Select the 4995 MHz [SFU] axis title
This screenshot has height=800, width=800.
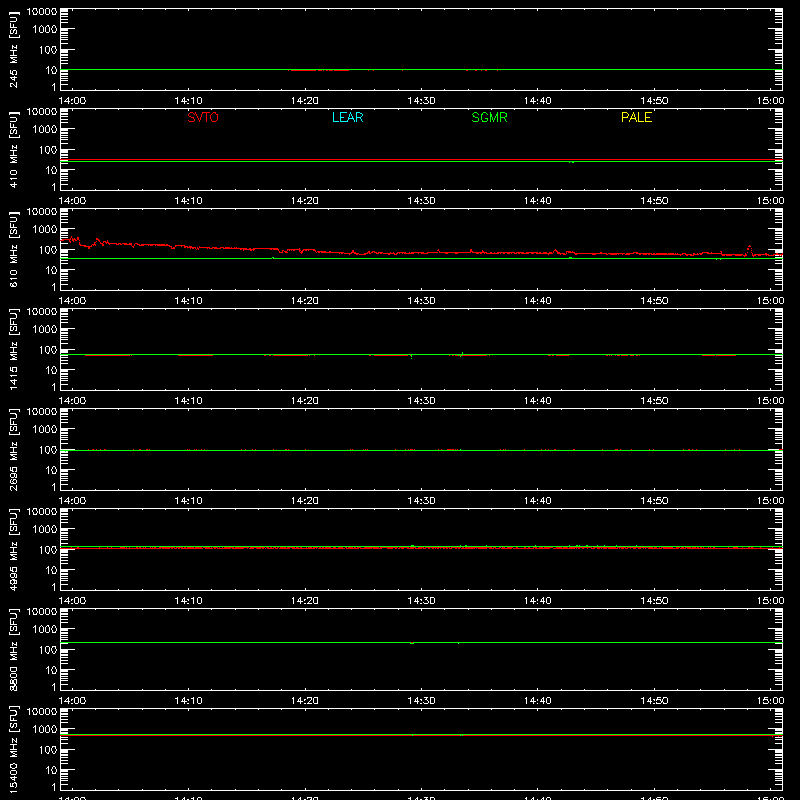14,549
